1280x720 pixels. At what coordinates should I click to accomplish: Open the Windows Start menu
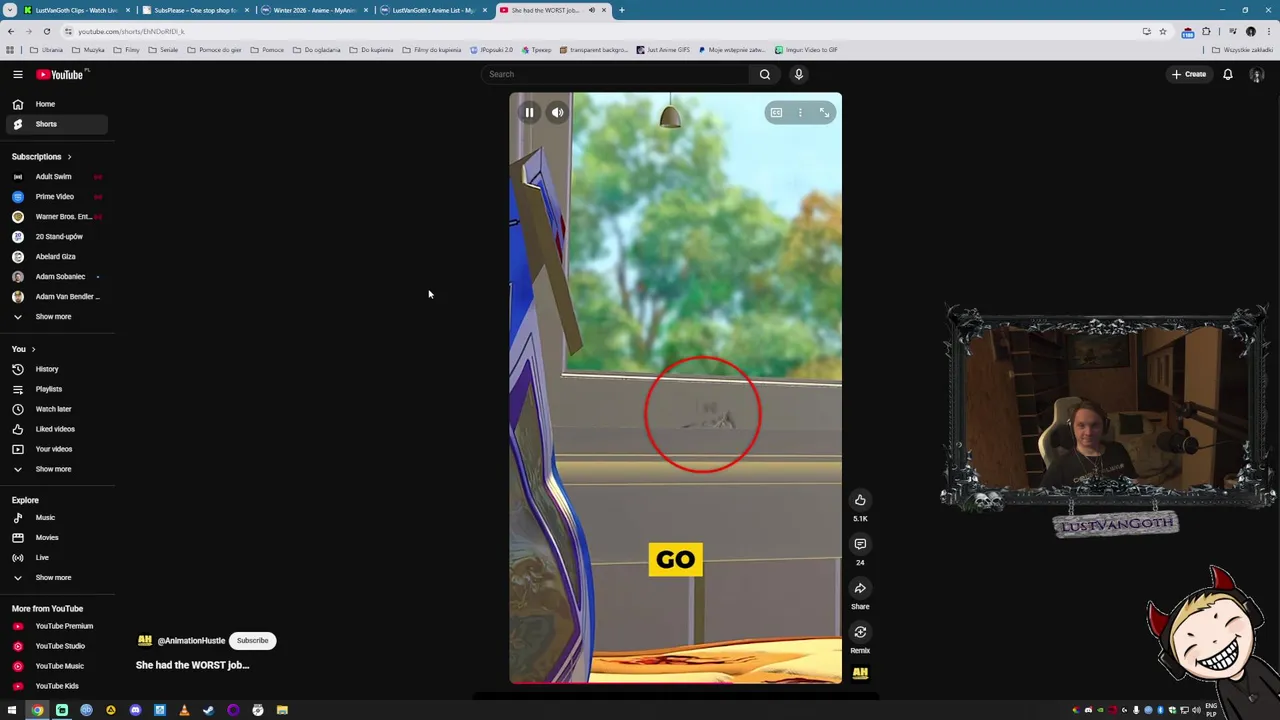[x=12, y=710]
